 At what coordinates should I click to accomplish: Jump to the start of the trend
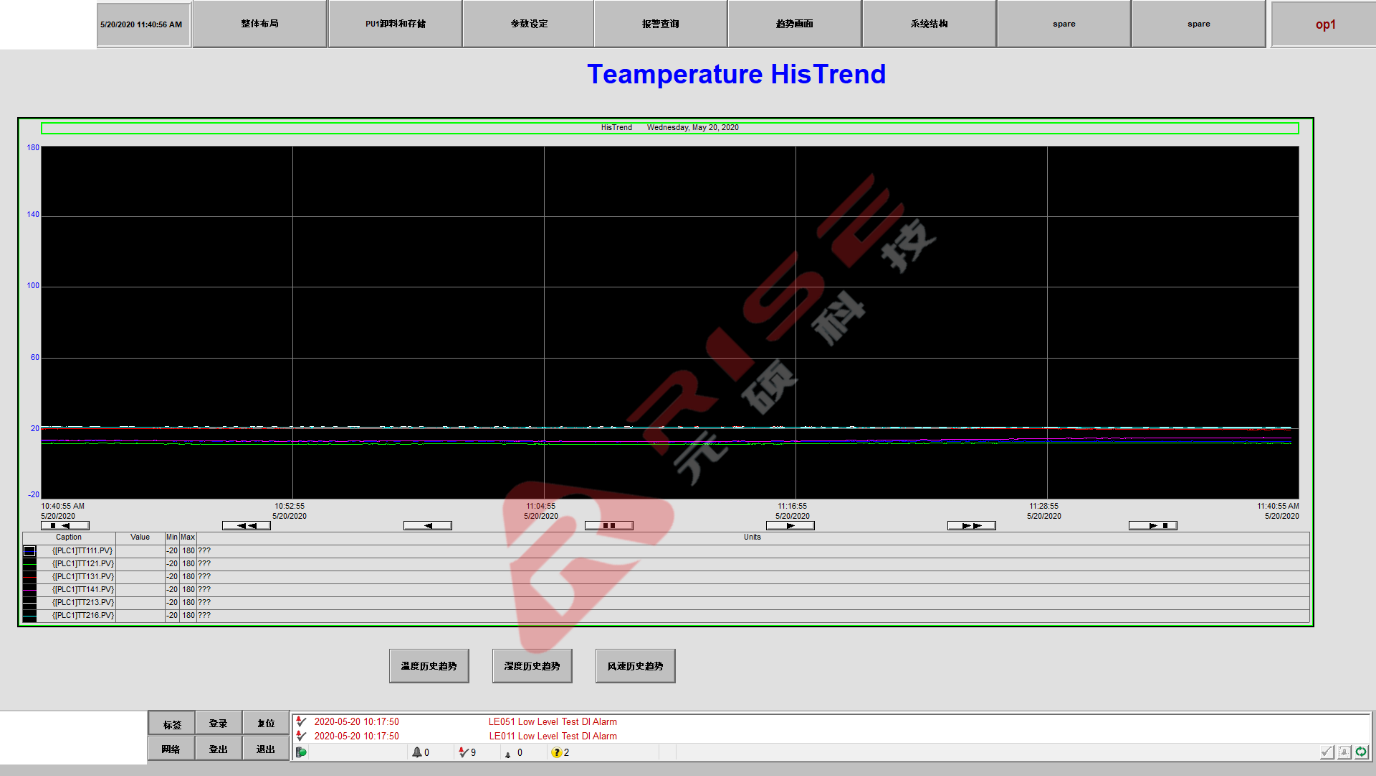65,525
